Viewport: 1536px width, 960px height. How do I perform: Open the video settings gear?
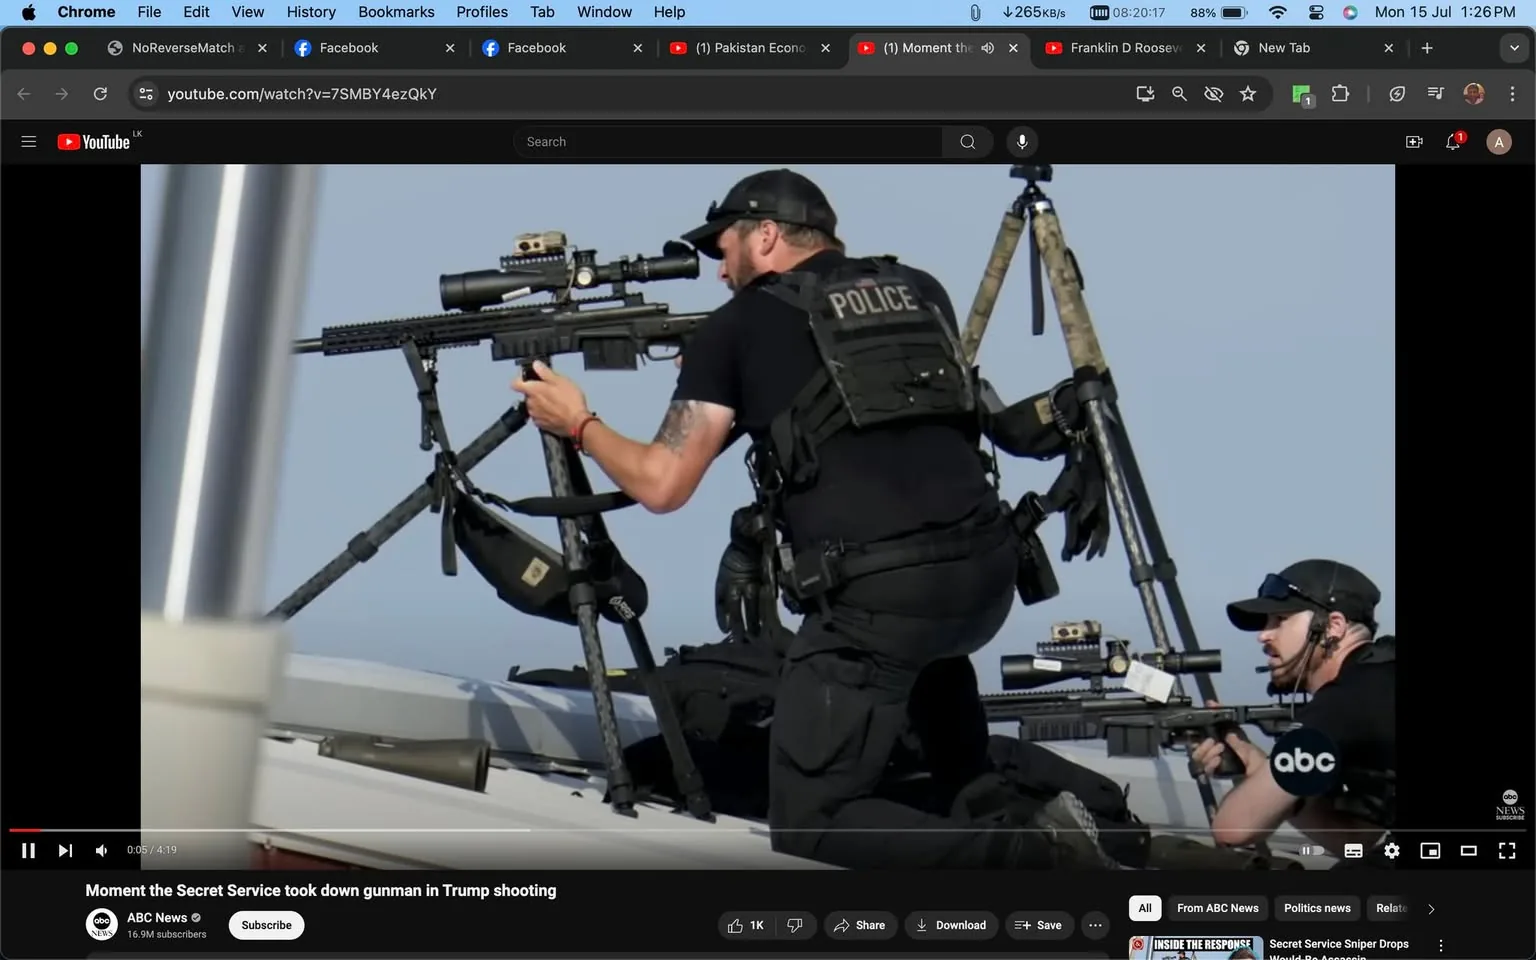coord(1391,850)
